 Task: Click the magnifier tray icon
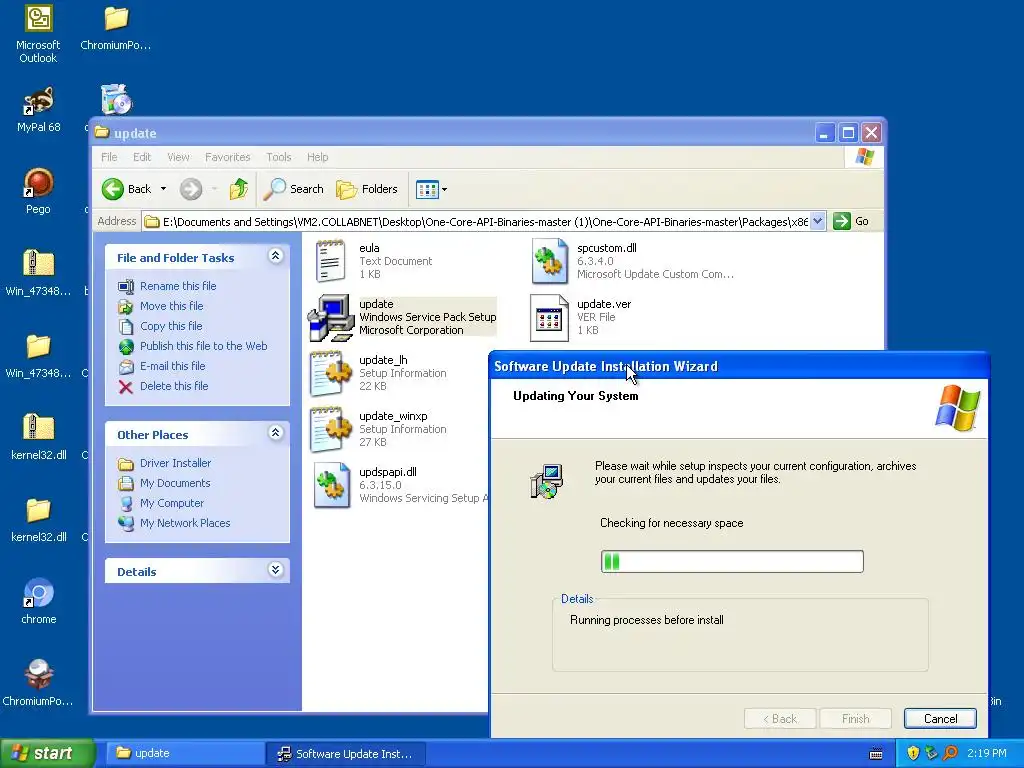pos(950,754)
